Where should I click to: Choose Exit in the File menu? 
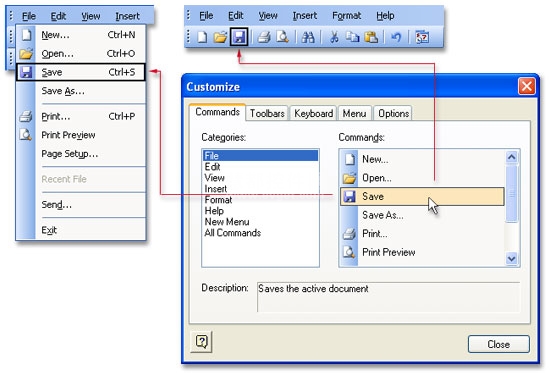click(x=81, y=230)
